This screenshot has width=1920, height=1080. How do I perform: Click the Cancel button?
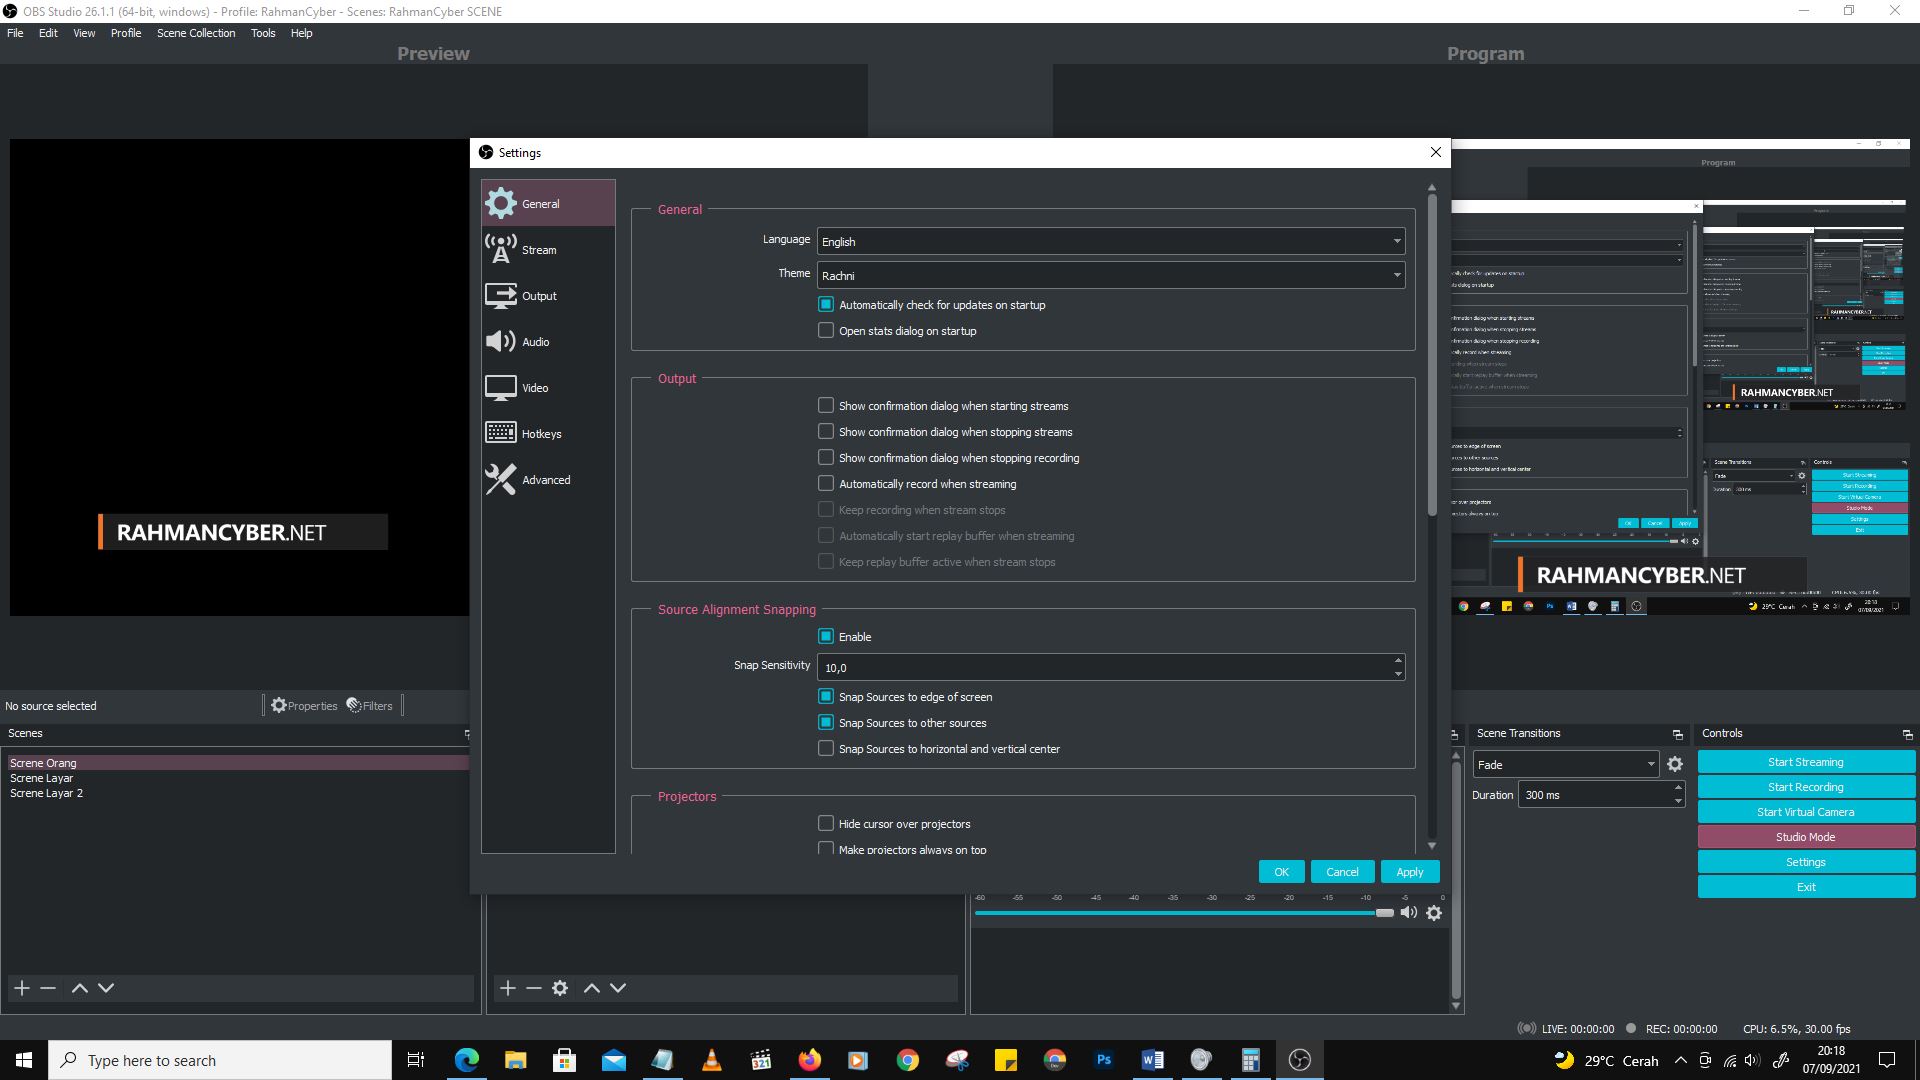coord(1342,872)
